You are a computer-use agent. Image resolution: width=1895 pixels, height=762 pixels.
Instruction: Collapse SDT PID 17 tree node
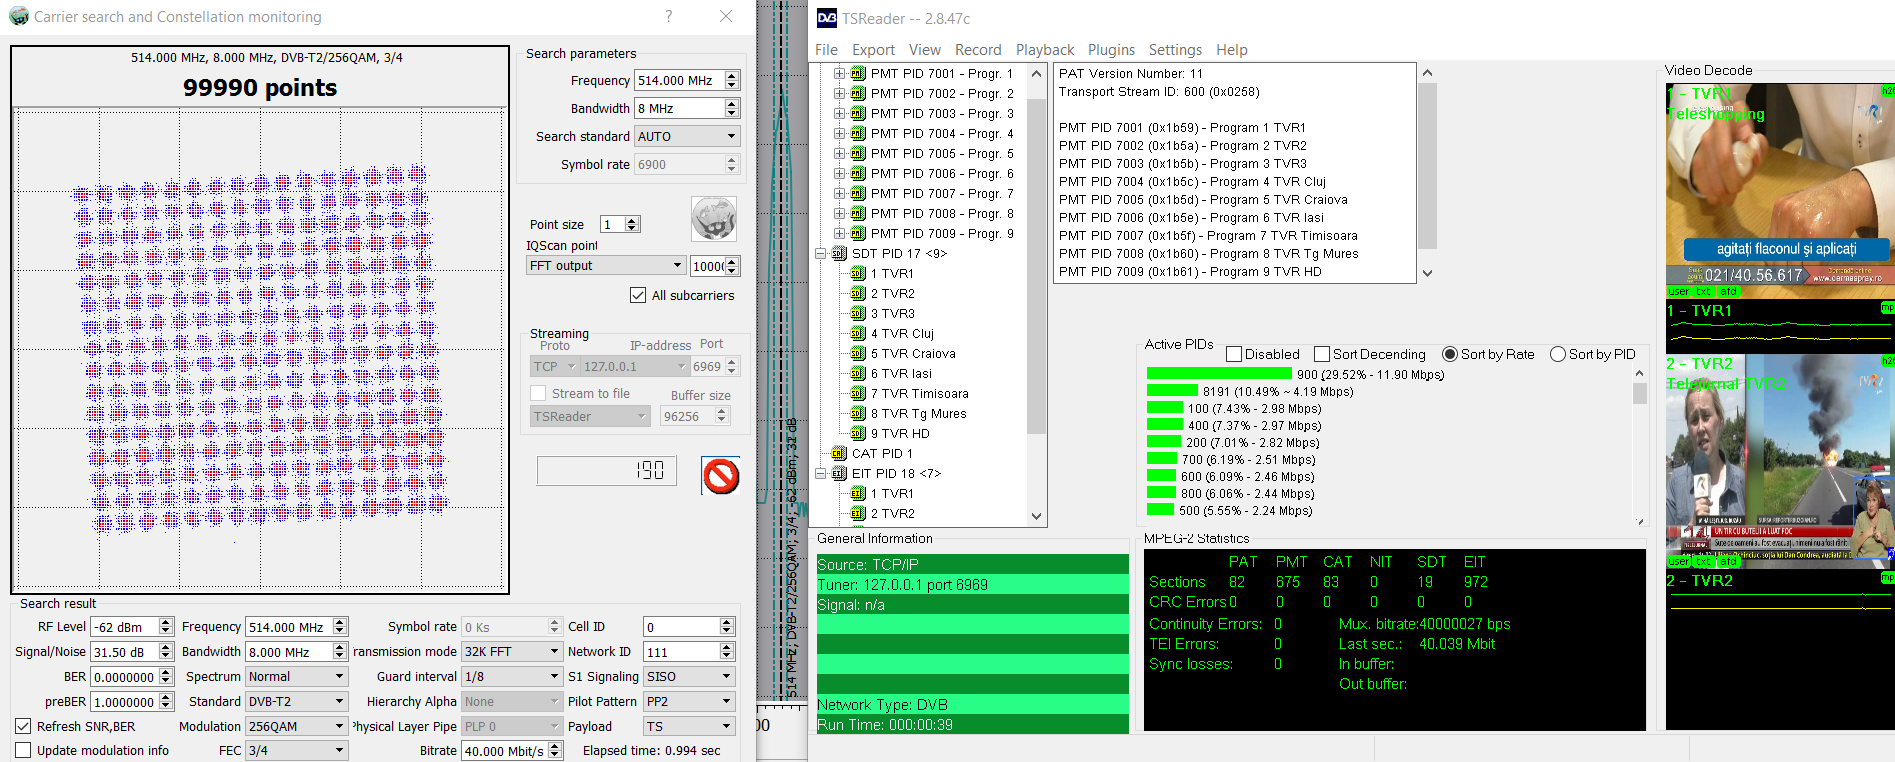[820, 253]
